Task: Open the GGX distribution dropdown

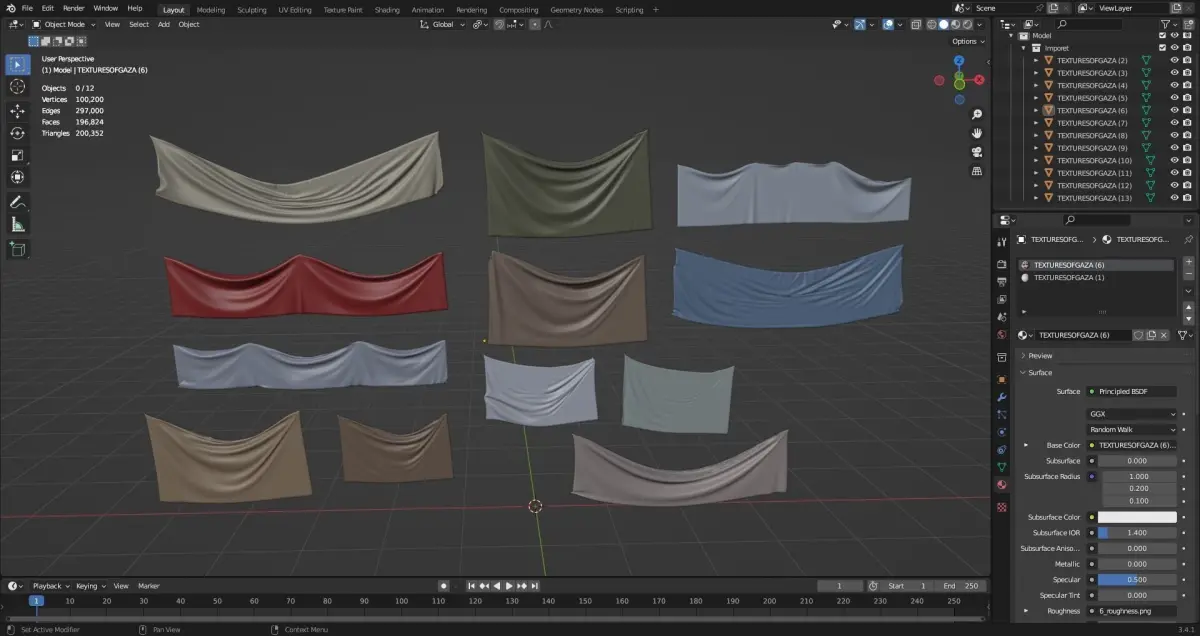Action: 1132,413
